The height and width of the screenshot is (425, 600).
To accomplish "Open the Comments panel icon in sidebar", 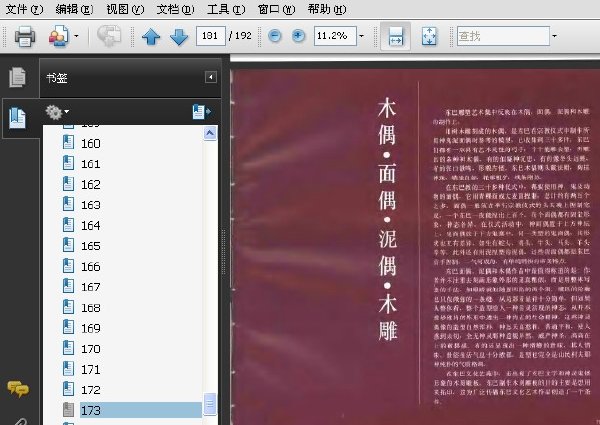I will click(18, 389).
